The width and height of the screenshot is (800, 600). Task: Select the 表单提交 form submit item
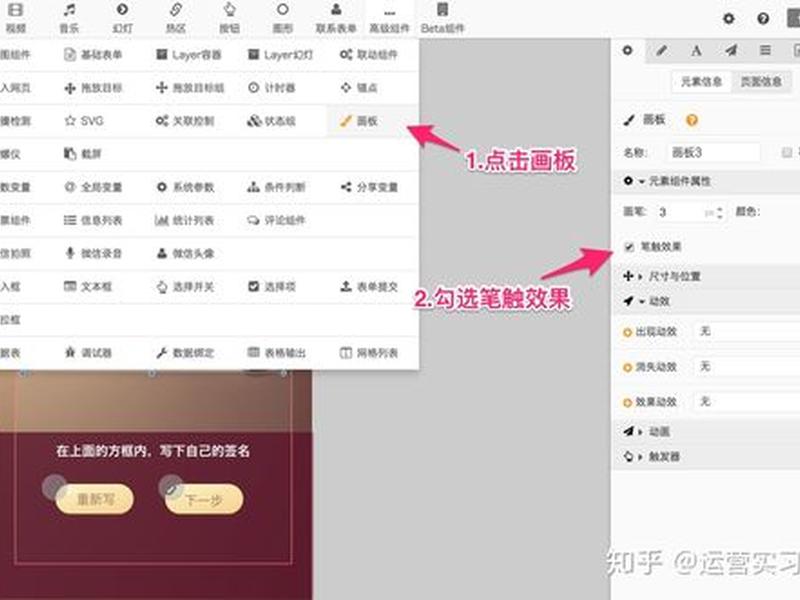[368, 286]
